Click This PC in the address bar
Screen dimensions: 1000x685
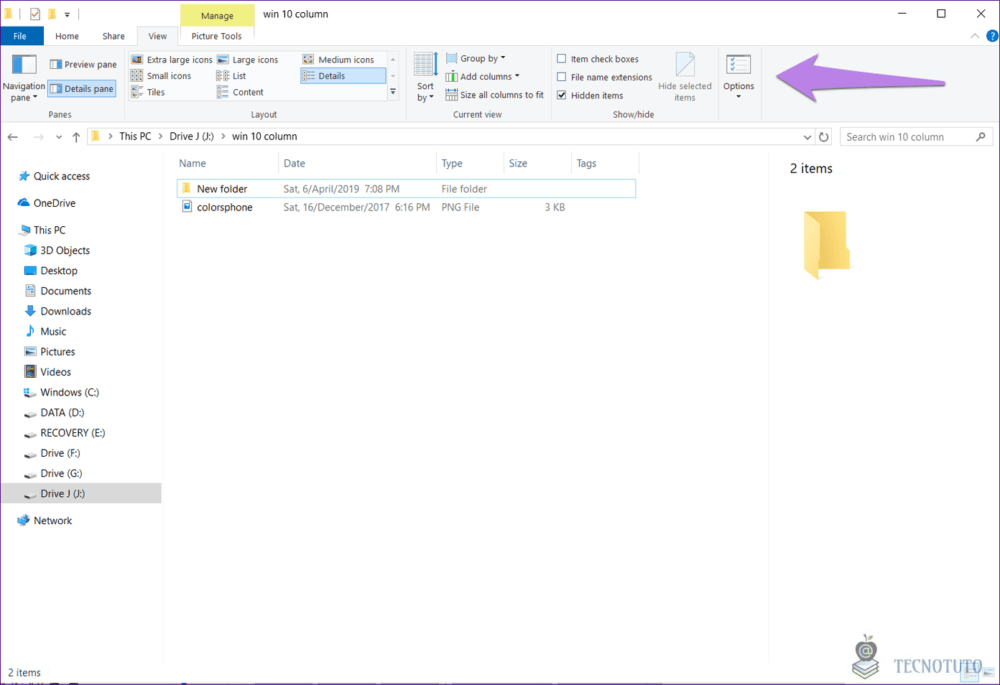[x=135, y=136]
